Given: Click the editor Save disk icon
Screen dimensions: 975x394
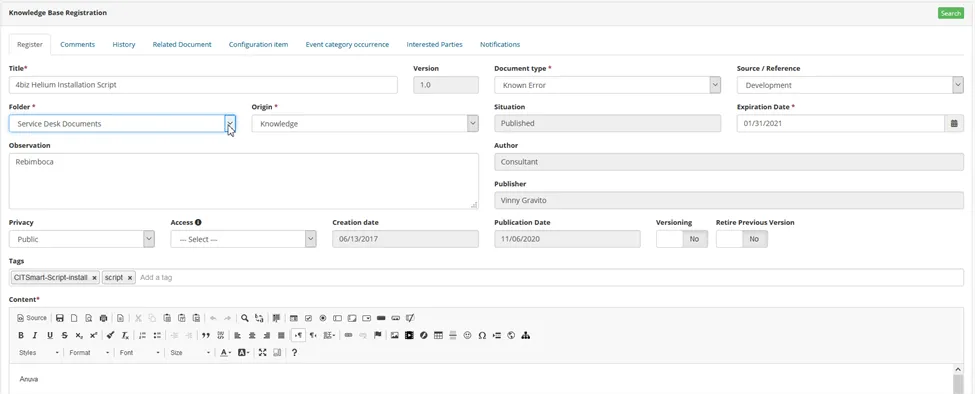Looking at the screenshot, I should 60,318.
